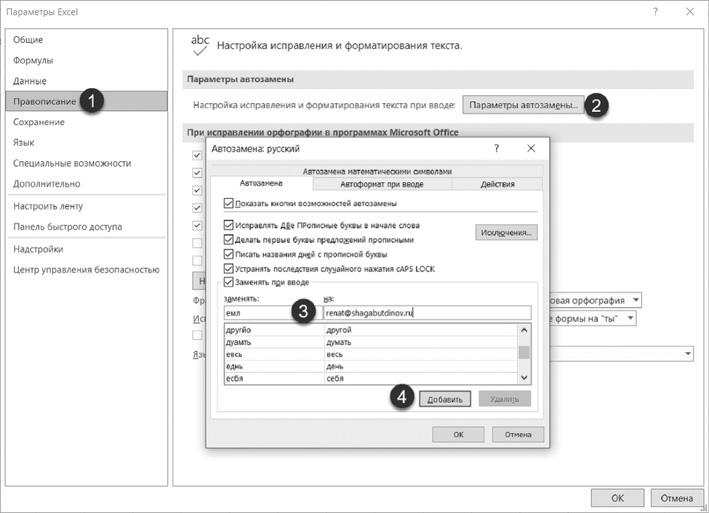
Task: Uncheck 'Исправлять ДВе ПРописные буквы' option
Action: pyautogui.click(x=229, y=225)
